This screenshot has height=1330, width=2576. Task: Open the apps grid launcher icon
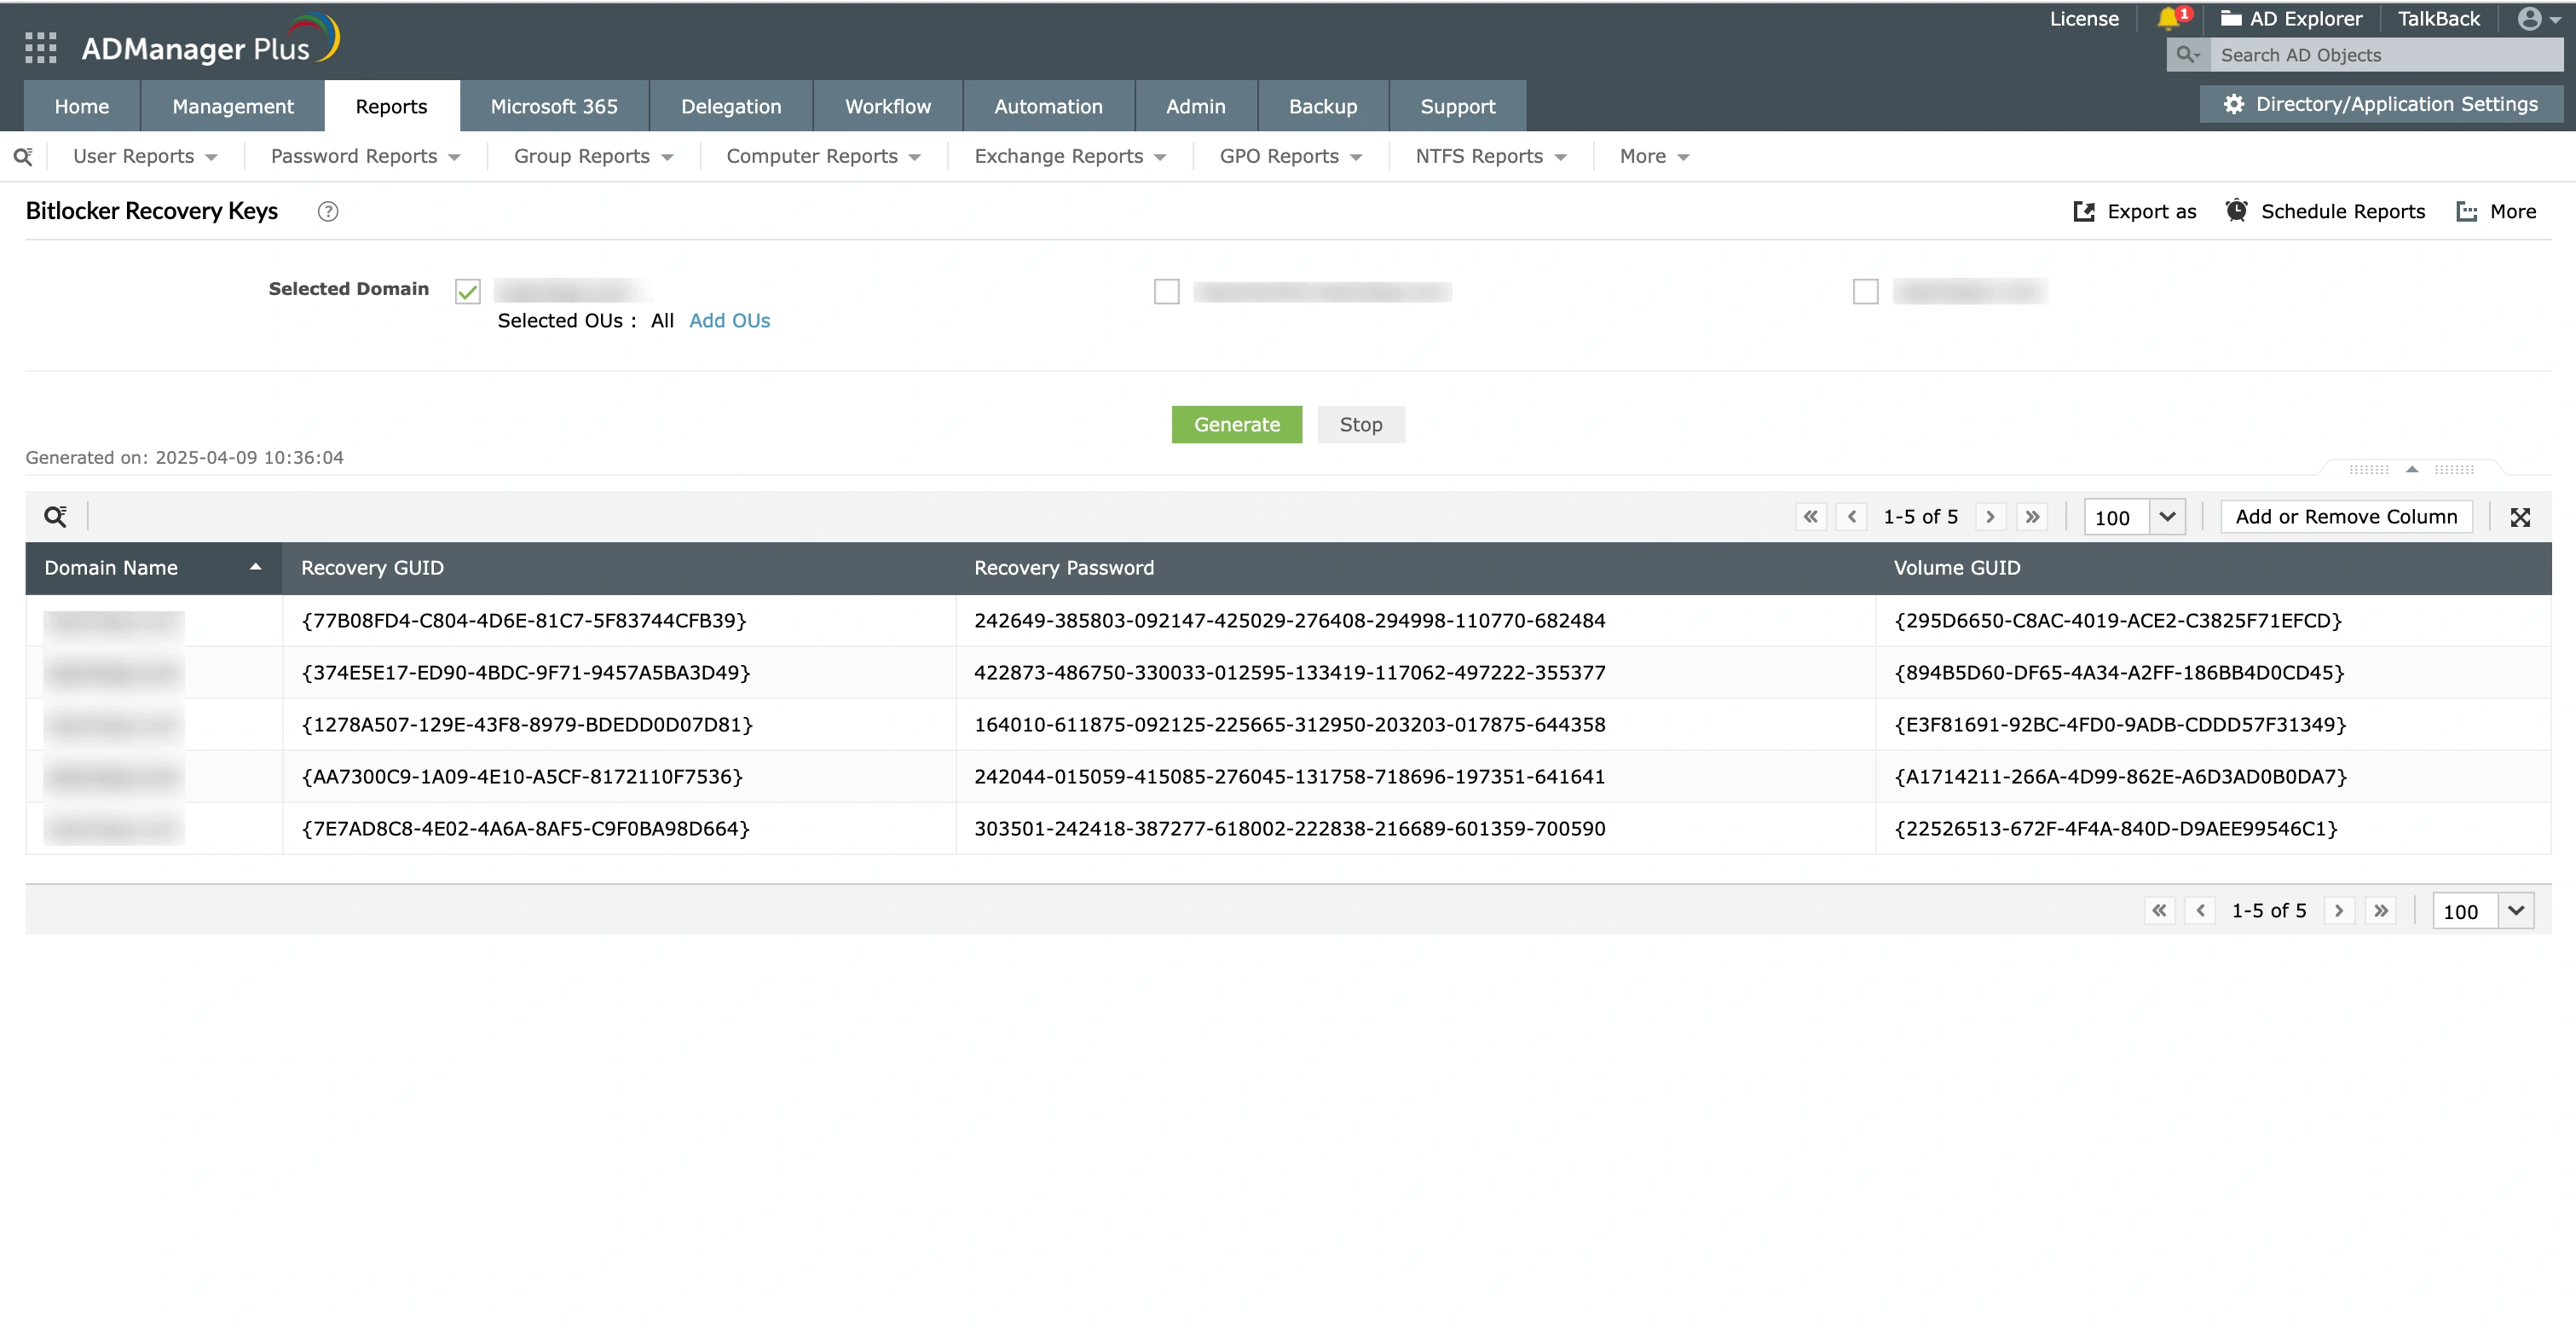pyautogui.click(x=40, y=47)
